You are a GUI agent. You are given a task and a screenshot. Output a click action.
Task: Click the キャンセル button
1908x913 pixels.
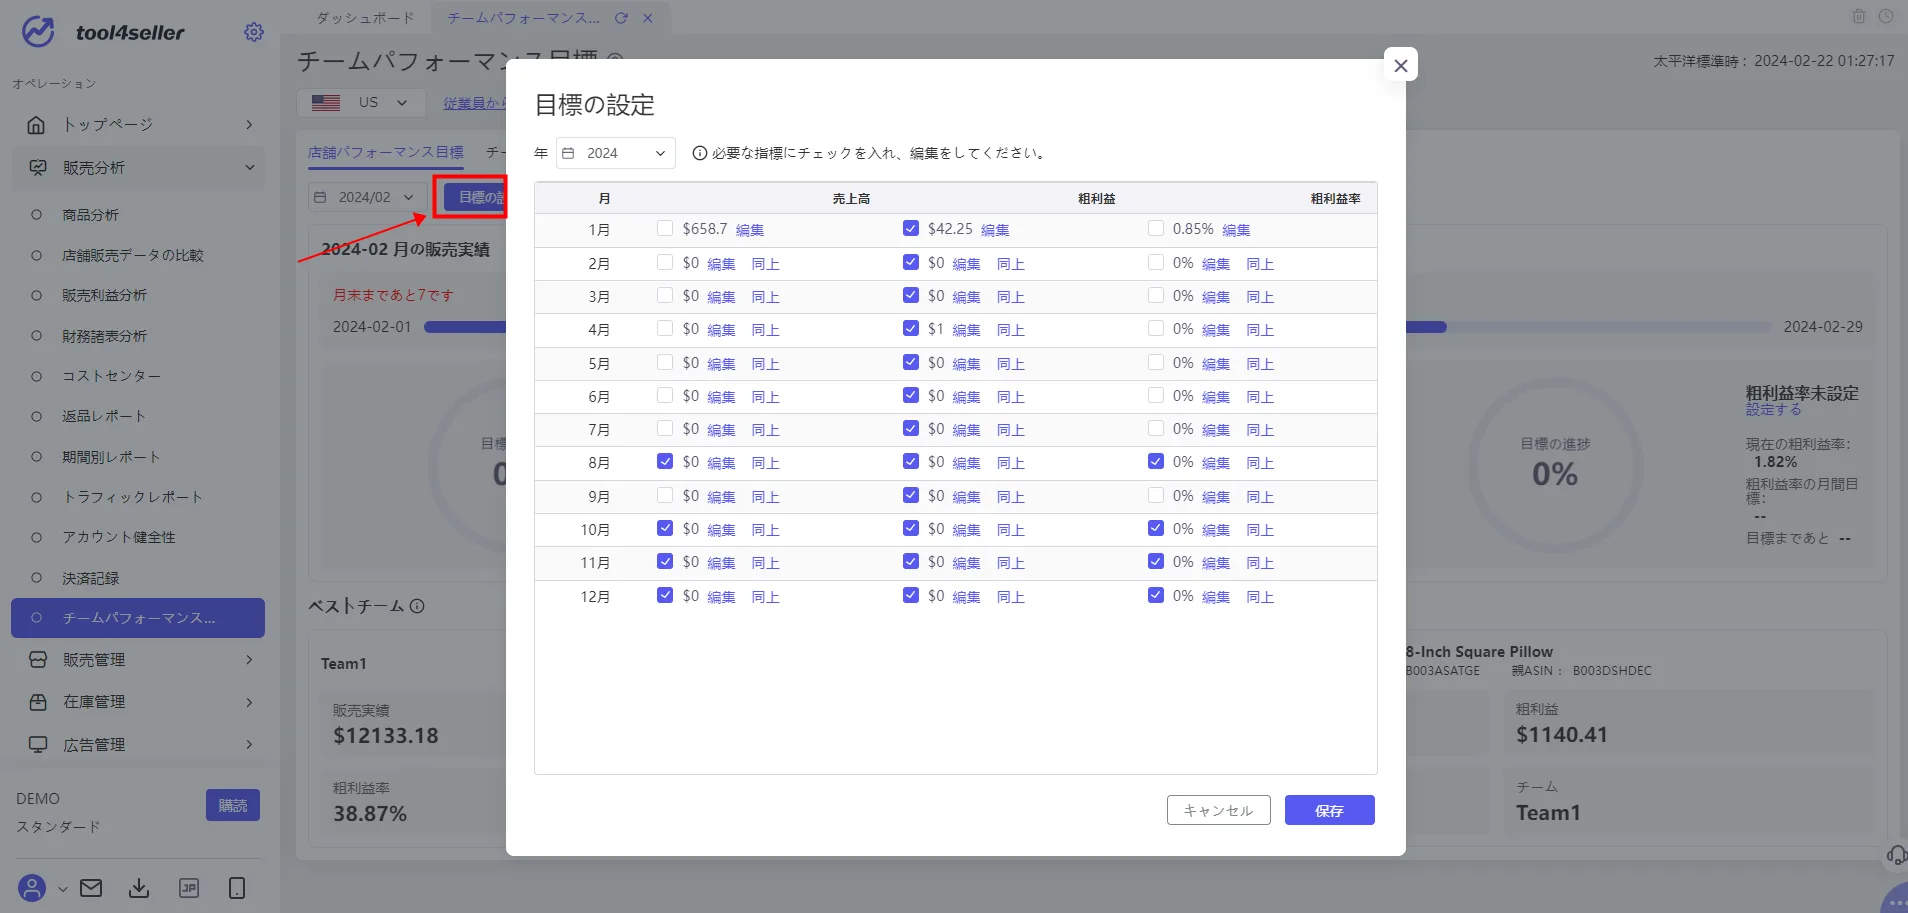[1218, 810]
